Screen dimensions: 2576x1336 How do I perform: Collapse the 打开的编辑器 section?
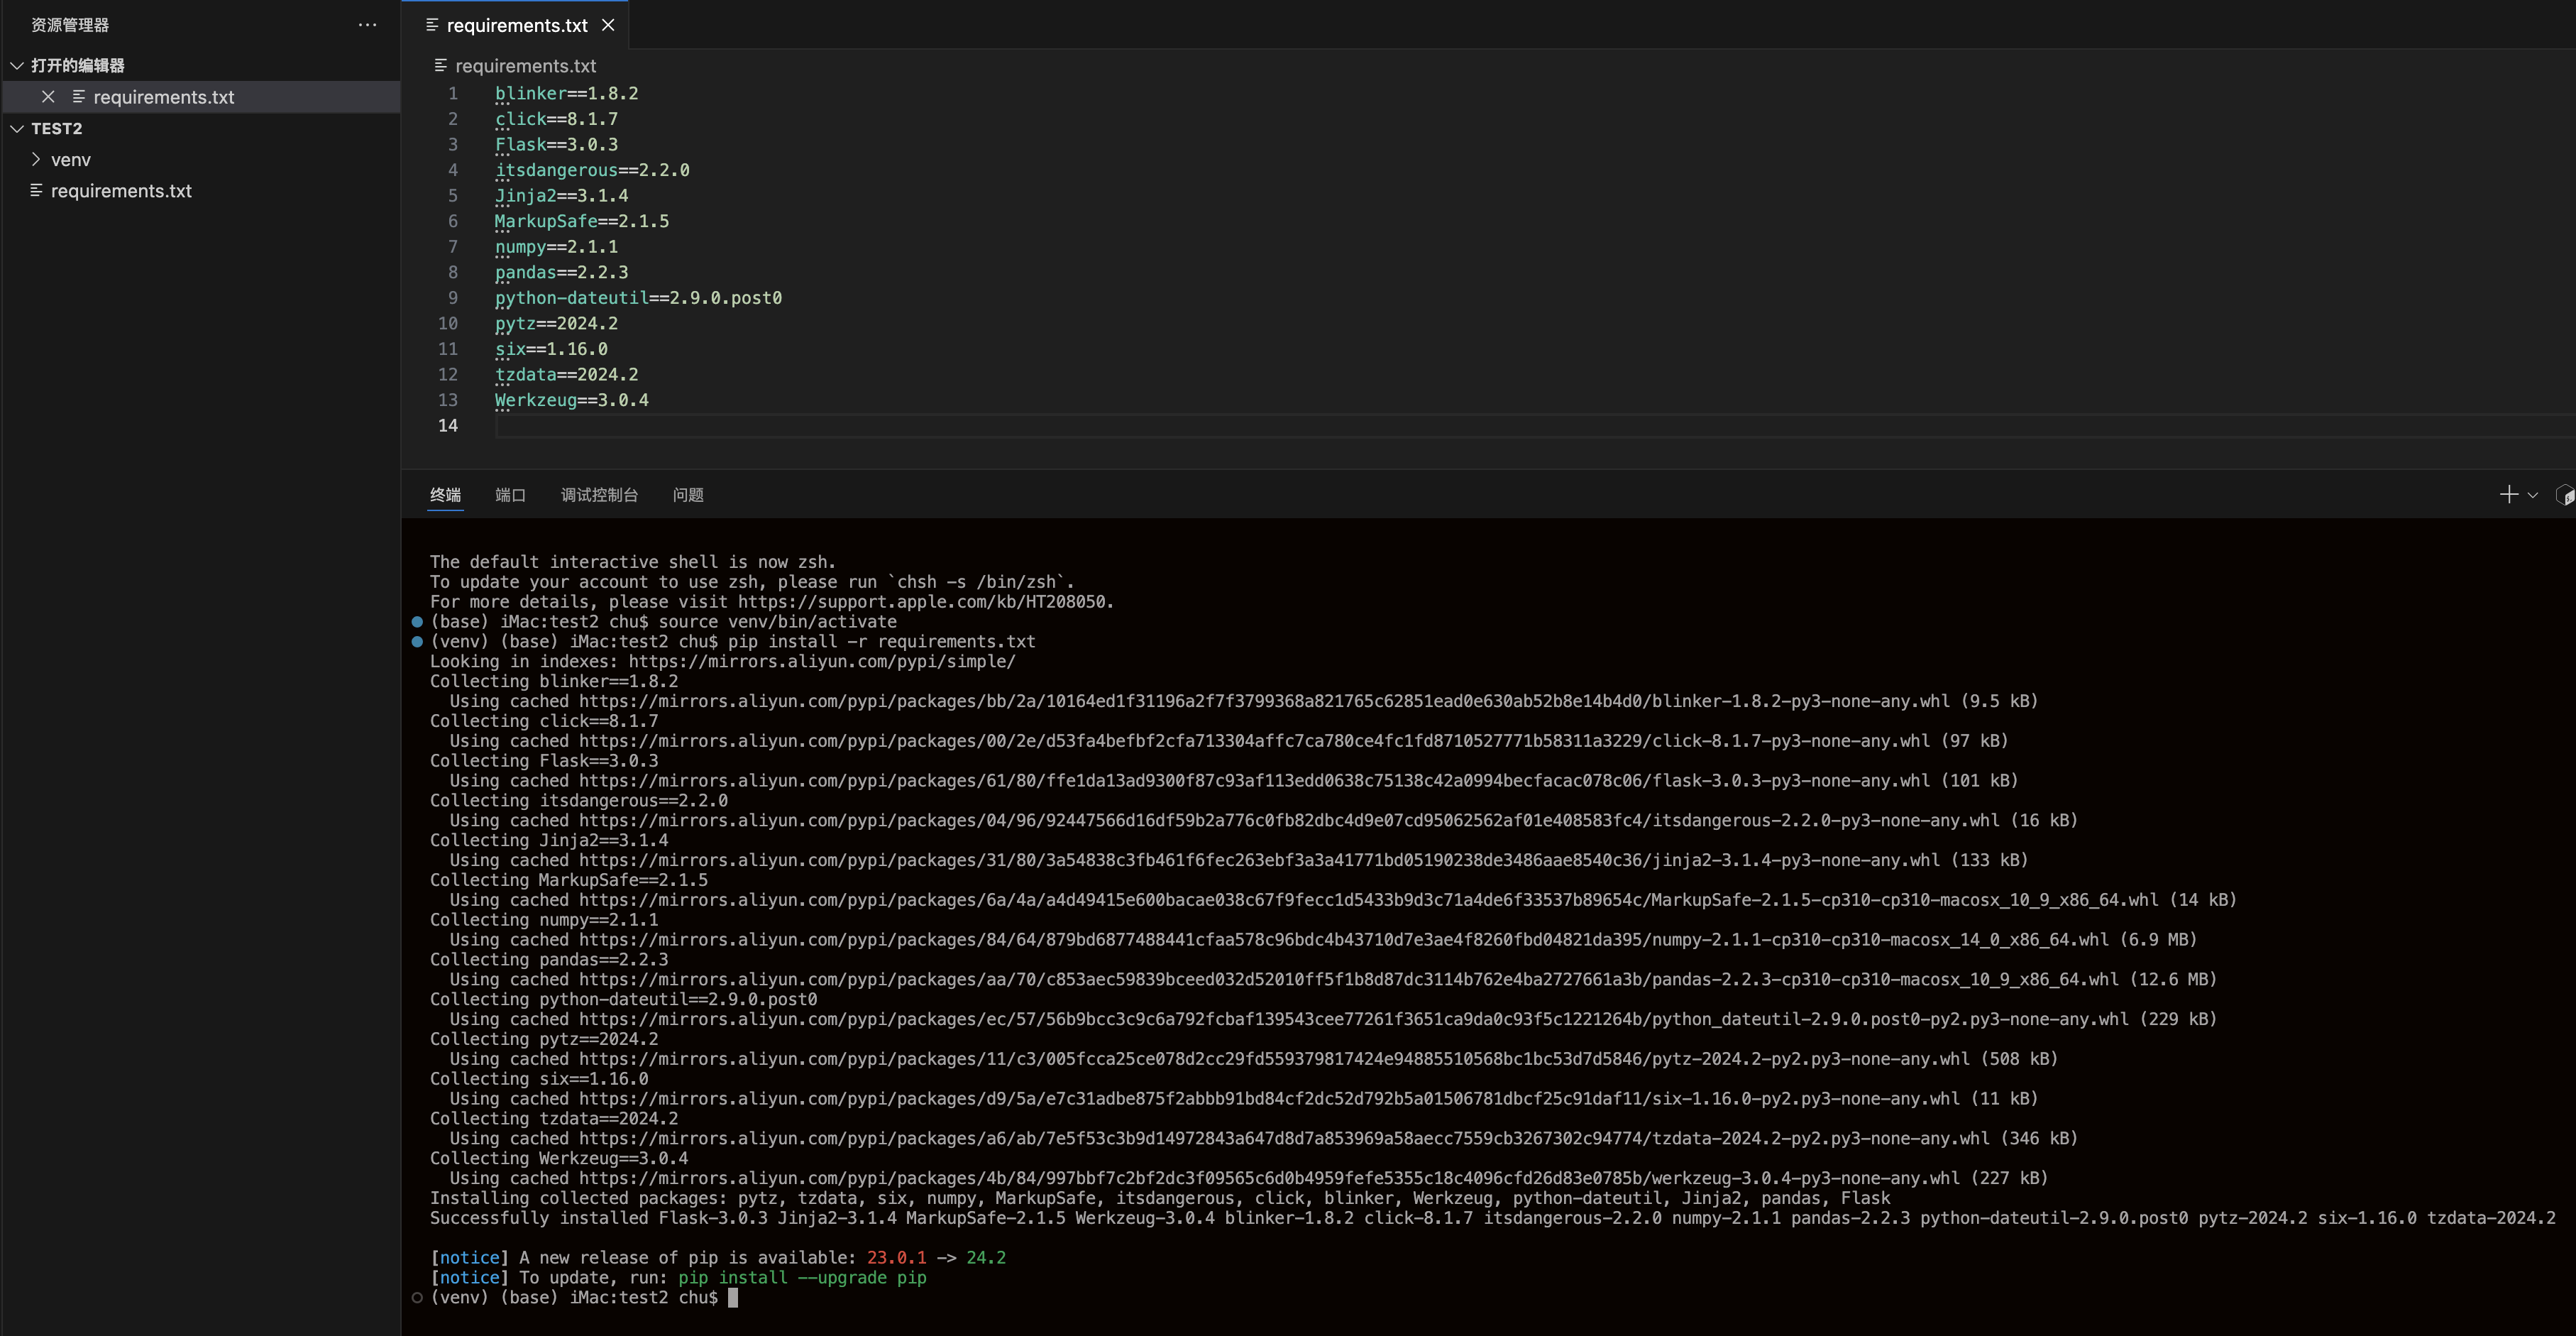[17, 65]
